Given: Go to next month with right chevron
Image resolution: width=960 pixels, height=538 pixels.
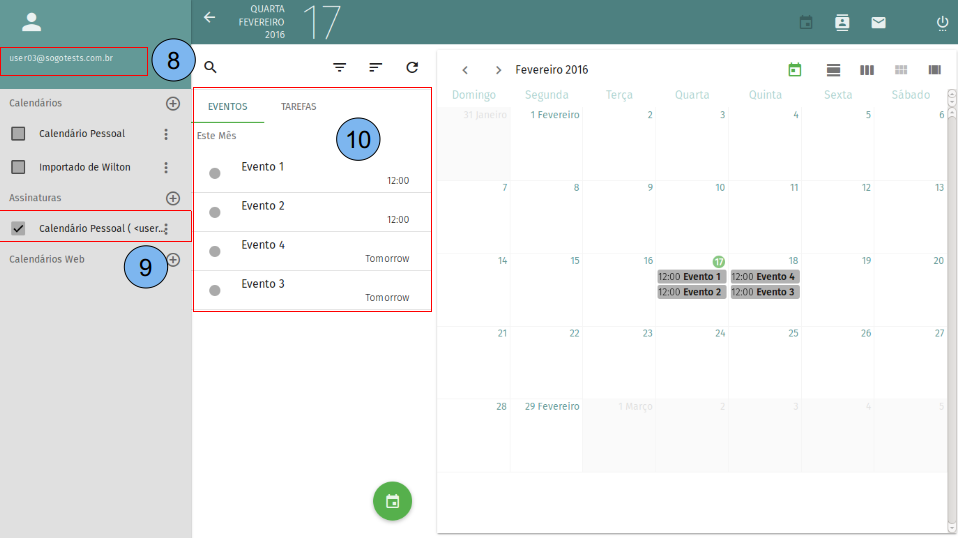Looking at the screenshot, I should (498, 70).
